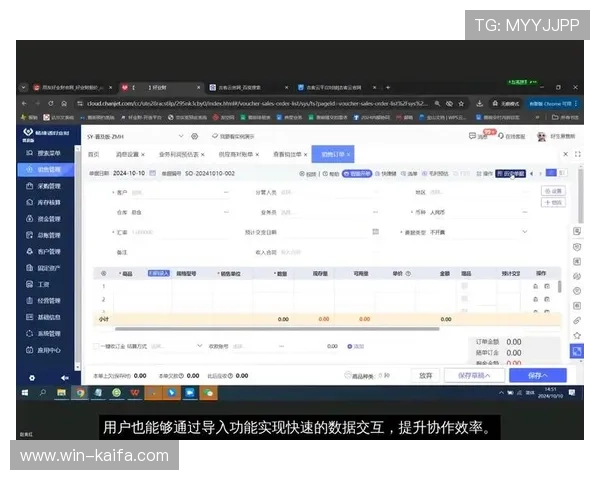Open WeChat from the taskbar
The height and width of the screenshot is (480, 600).
tap(208, 393)
